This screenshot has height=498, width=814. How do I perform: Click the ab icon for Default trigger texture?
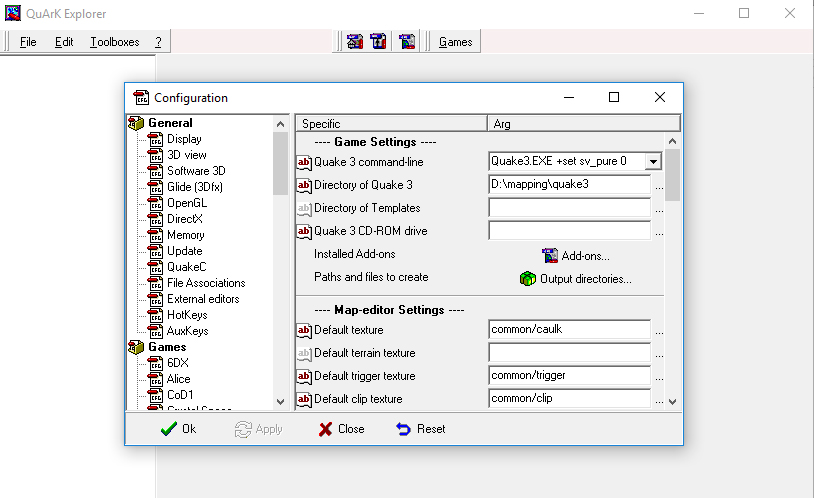[x=304, y=376]
